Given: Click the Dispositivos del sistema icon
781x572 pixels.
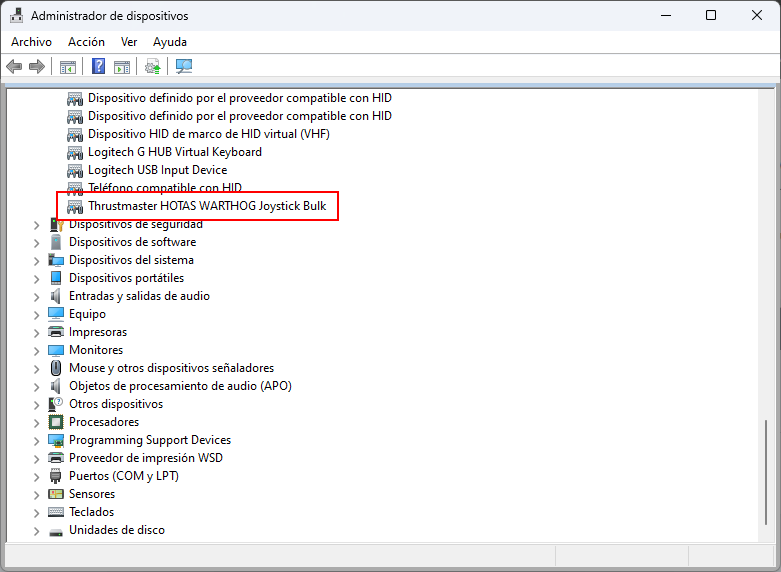Looking at the screenshot, I should coord(56,260).
